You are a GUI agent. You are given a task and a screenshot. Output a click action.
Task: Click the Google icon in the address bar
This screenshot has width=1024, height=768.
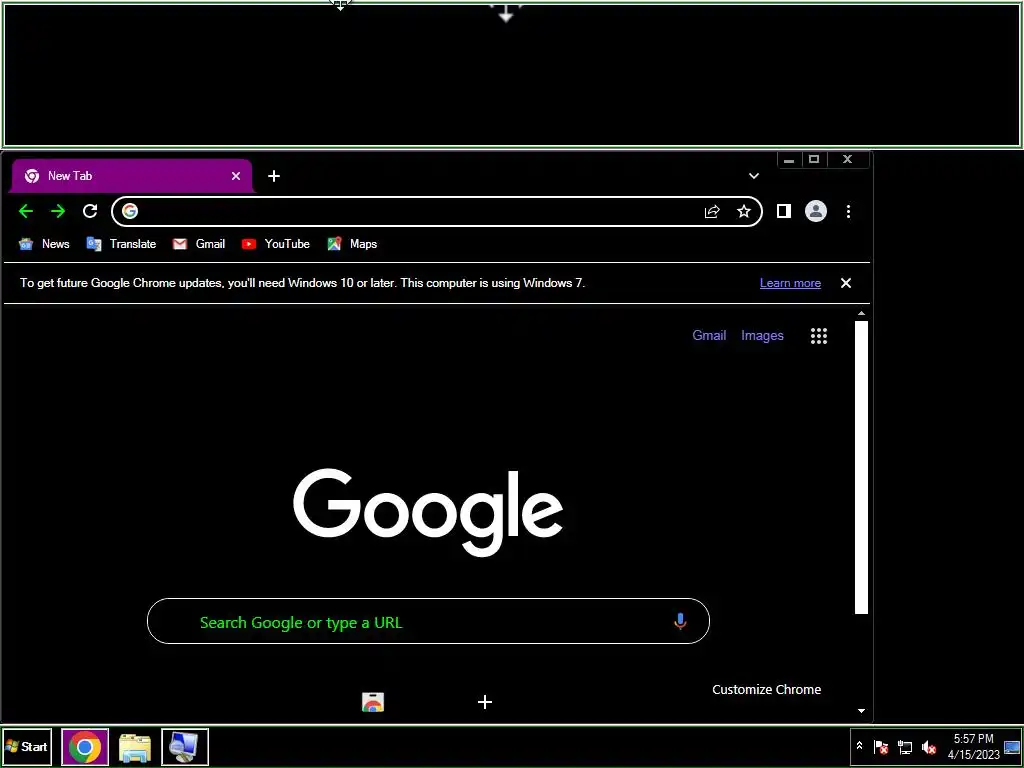tap(129, 211)
